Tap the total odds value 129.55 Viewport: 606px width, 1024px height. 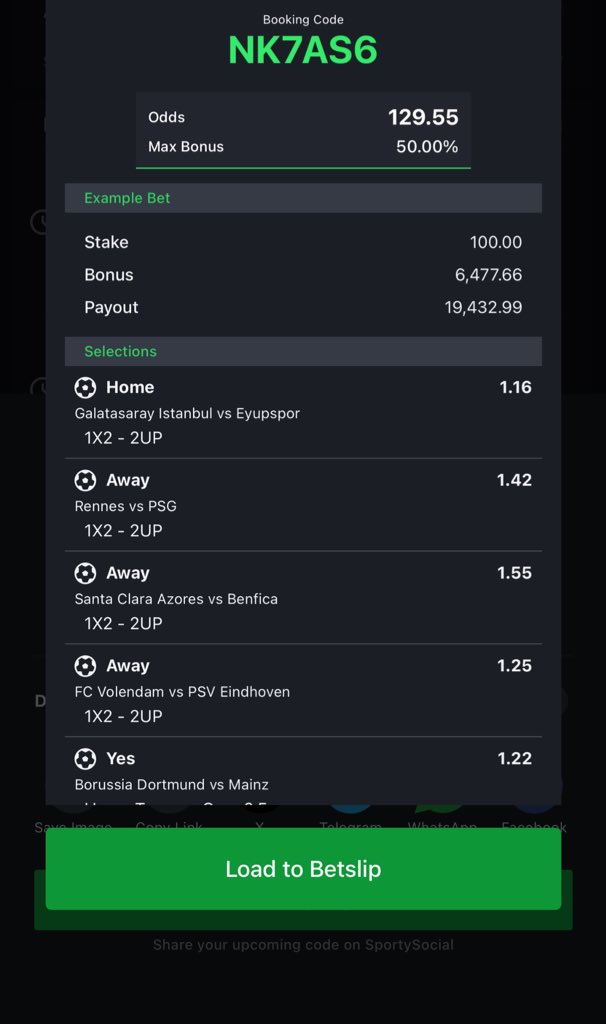tap(423, 117)
